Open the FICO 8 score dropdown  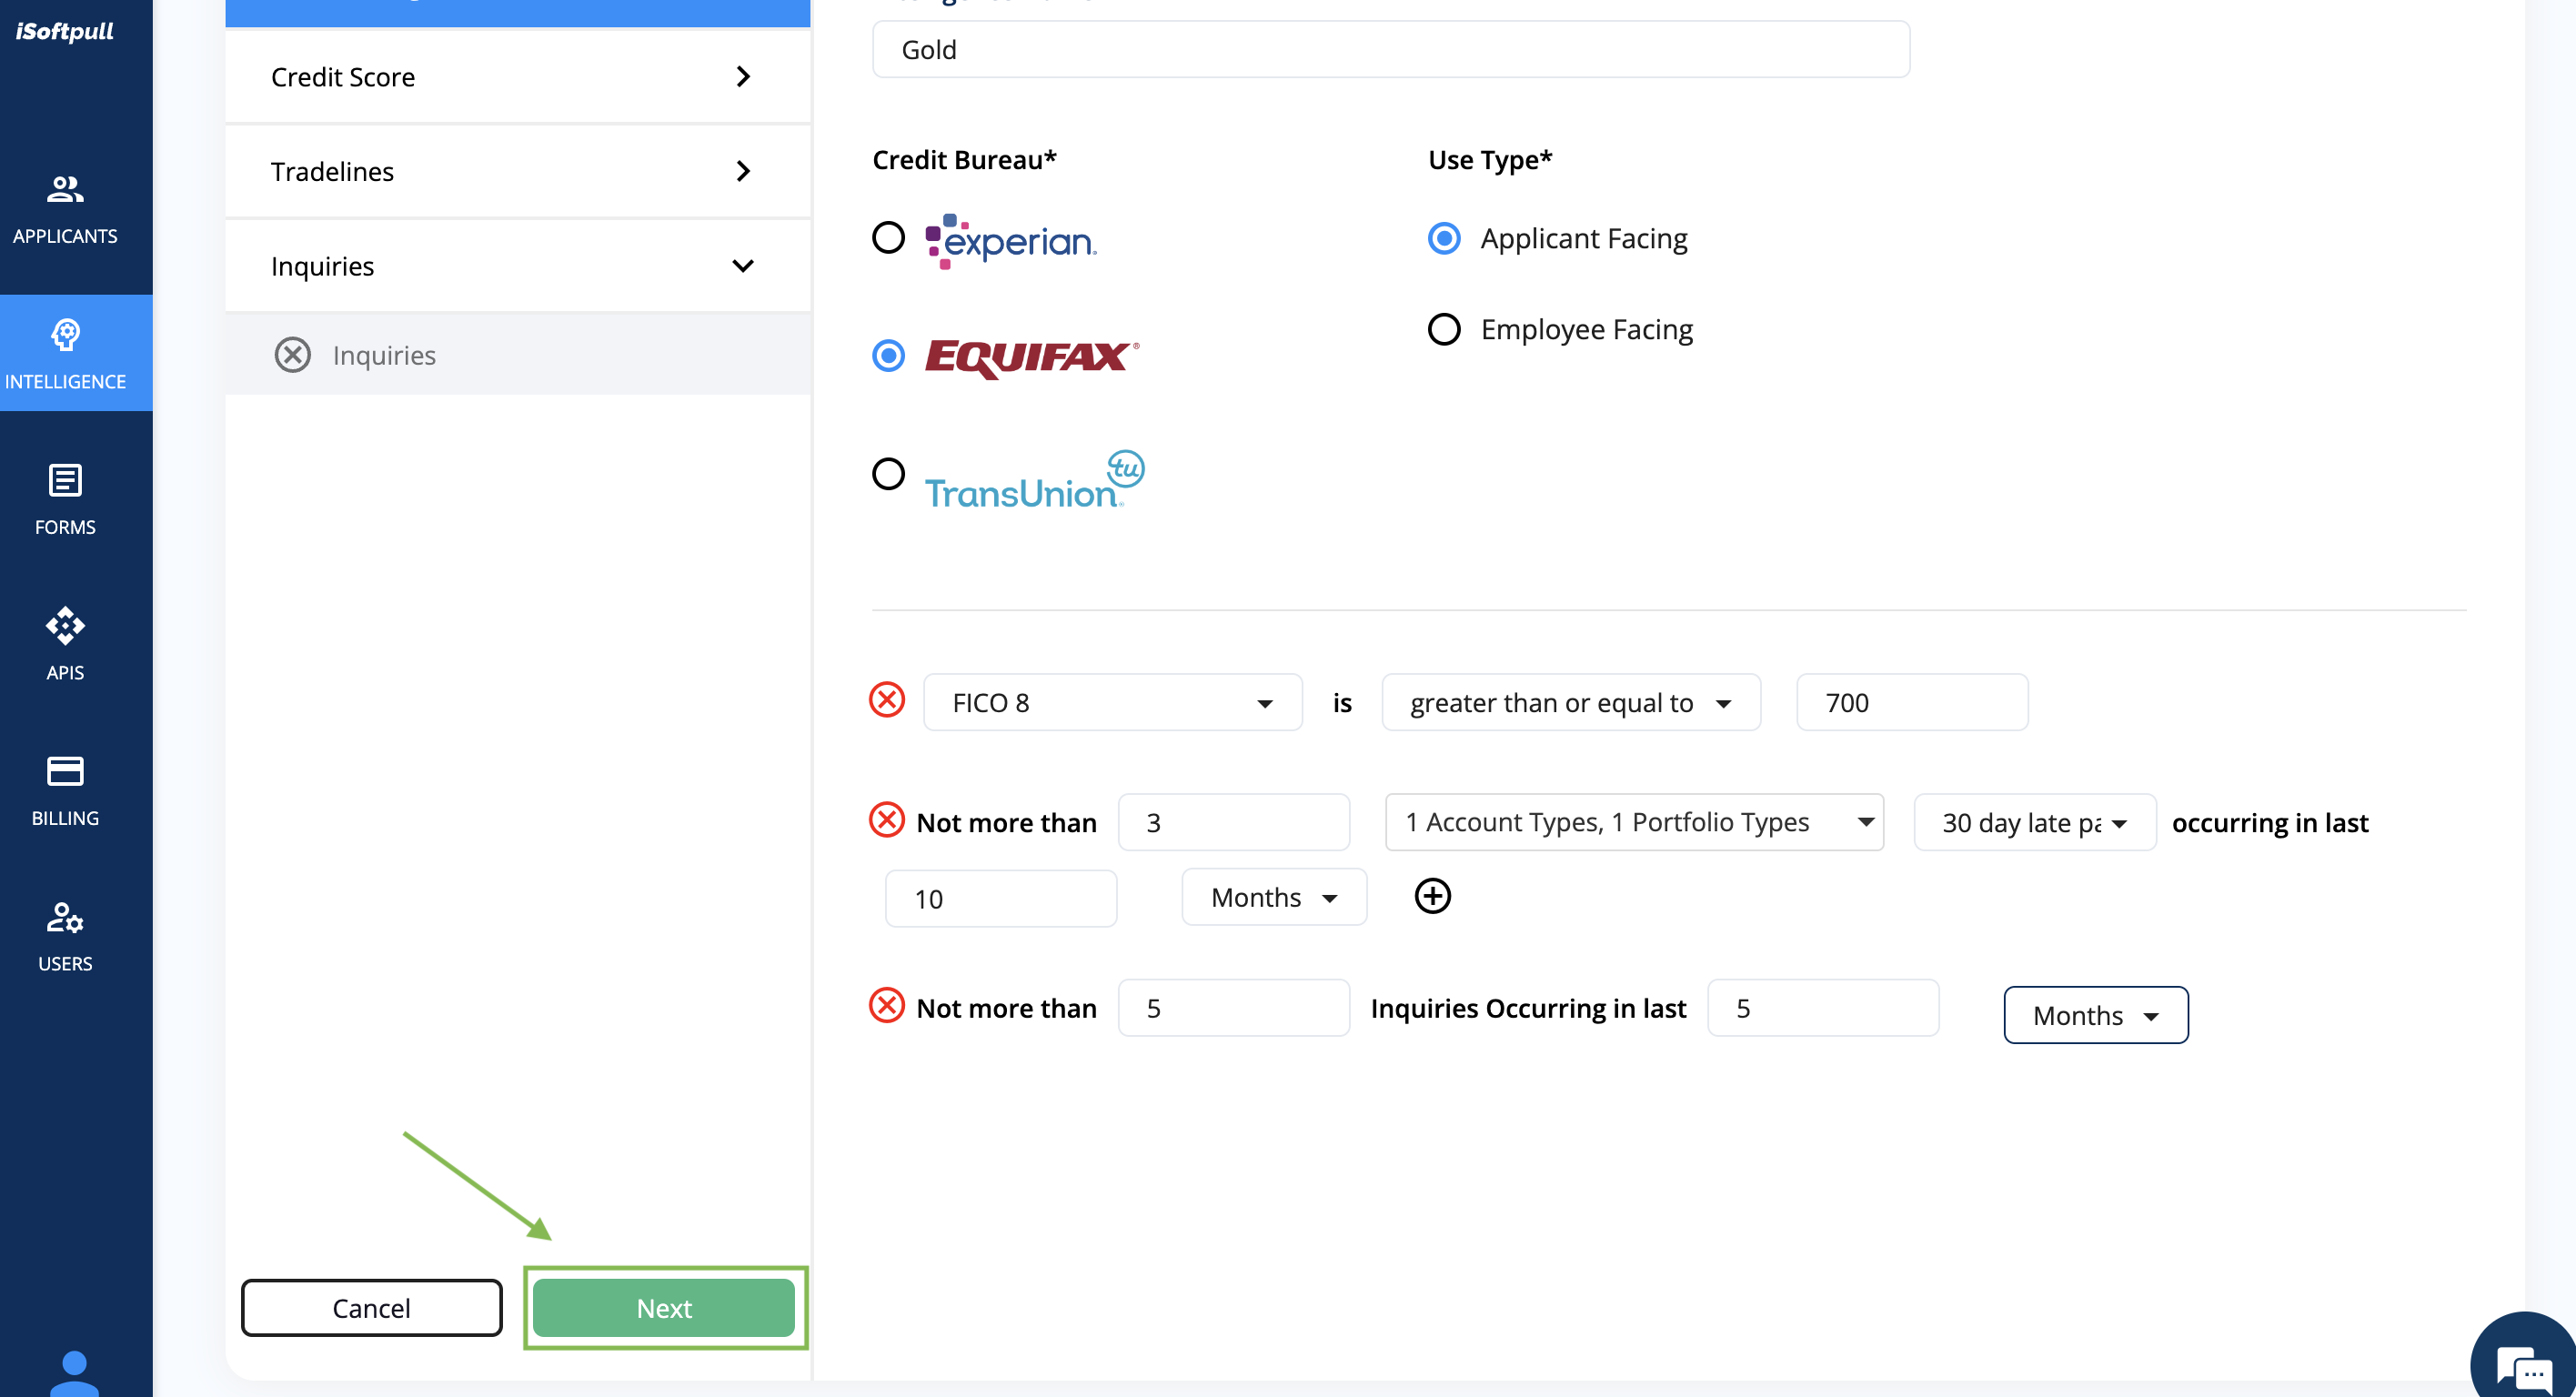tap(1112, 703)
